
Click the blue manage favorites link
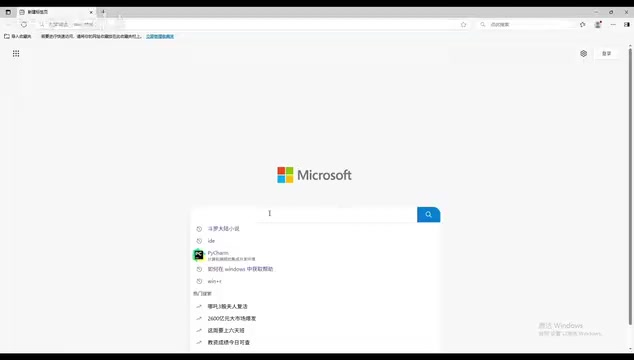point(160,36)
